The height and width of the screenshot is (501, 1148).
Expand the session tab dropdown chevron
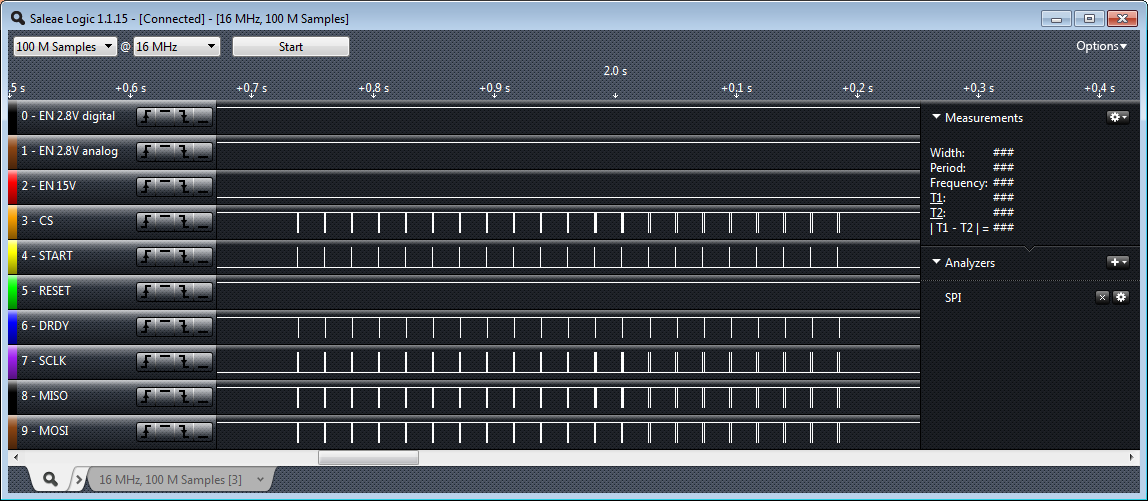(260, 480)
